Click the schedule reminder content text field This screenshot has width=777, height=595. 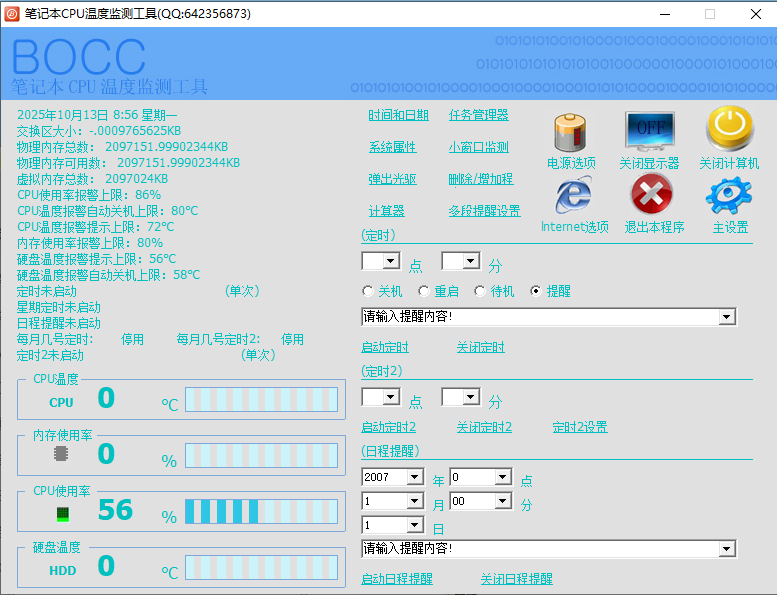540,549
